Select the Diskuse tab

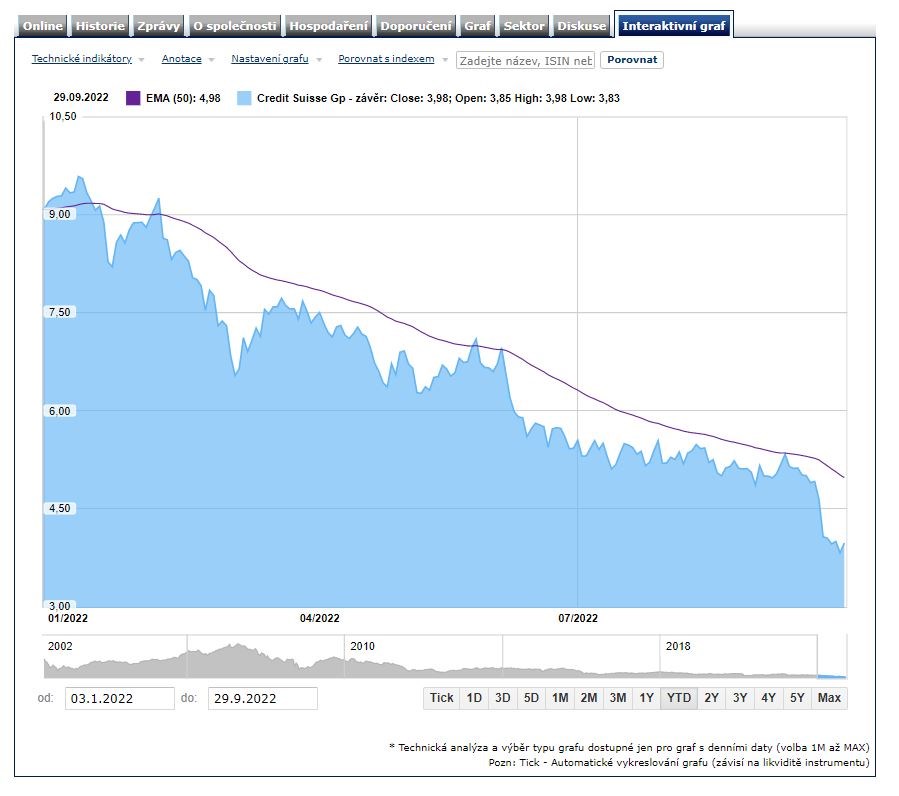pos(581,26)
